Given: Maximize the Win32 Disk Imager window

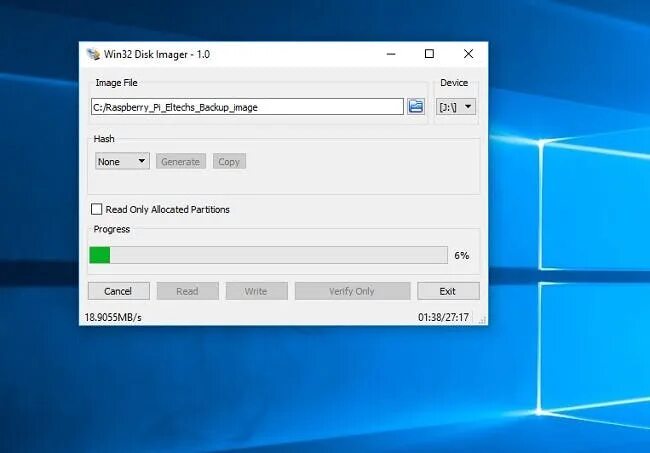Looking at the screenshot, I should tap(429, 54).
